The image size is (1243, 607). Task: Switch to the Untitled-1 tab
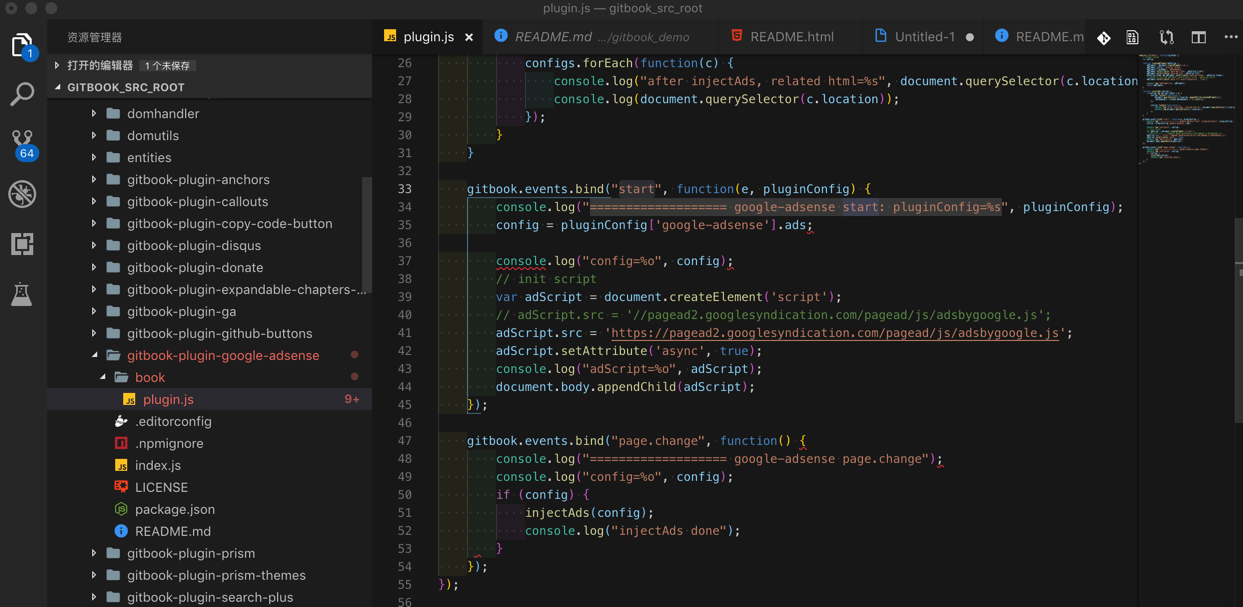tap(924, 37)
